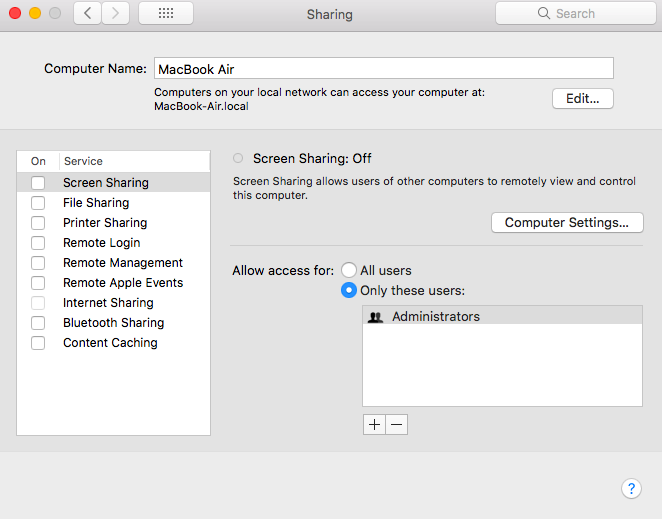Select the Remote Management service row
Screen dimensions: 662x519
(114, 263)
